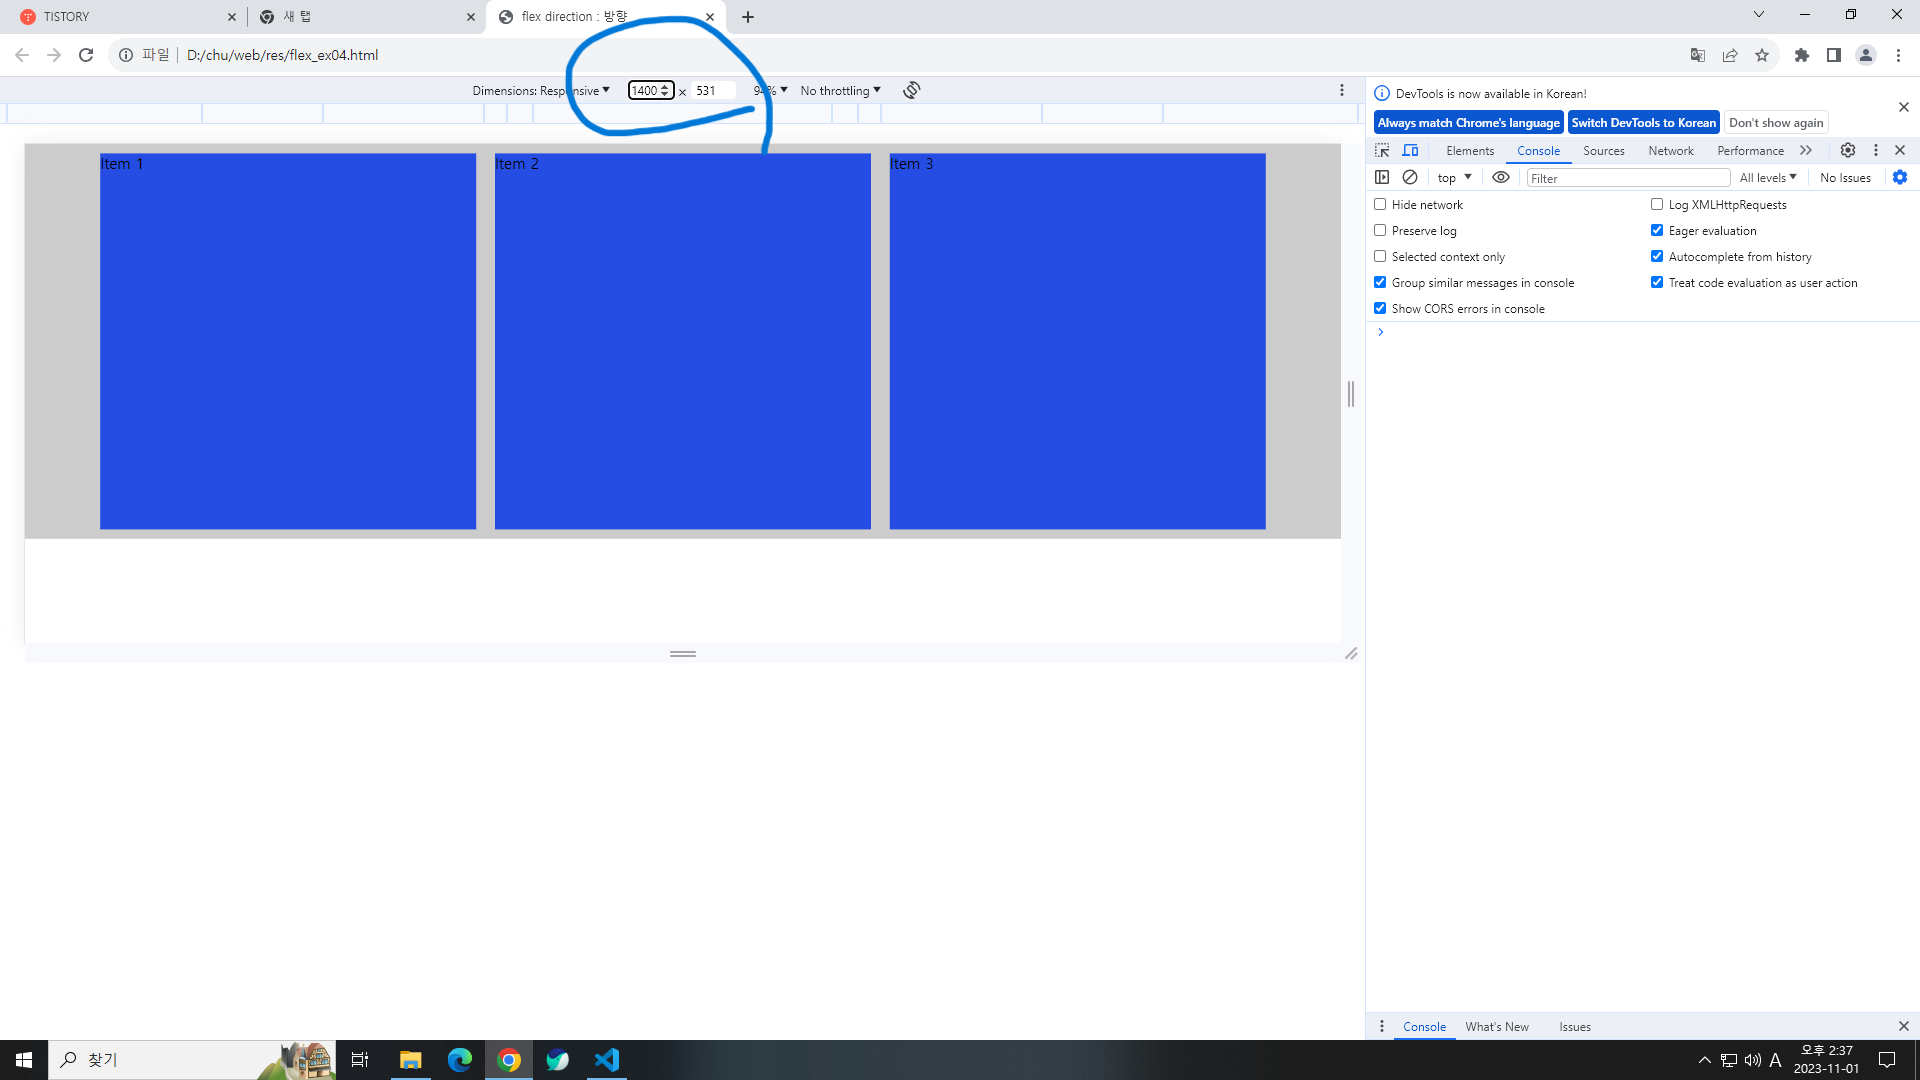The width and height of the screenshot is (1920, 1080).
Task: Clear console with the ban icon
Action: point(1410,177)
